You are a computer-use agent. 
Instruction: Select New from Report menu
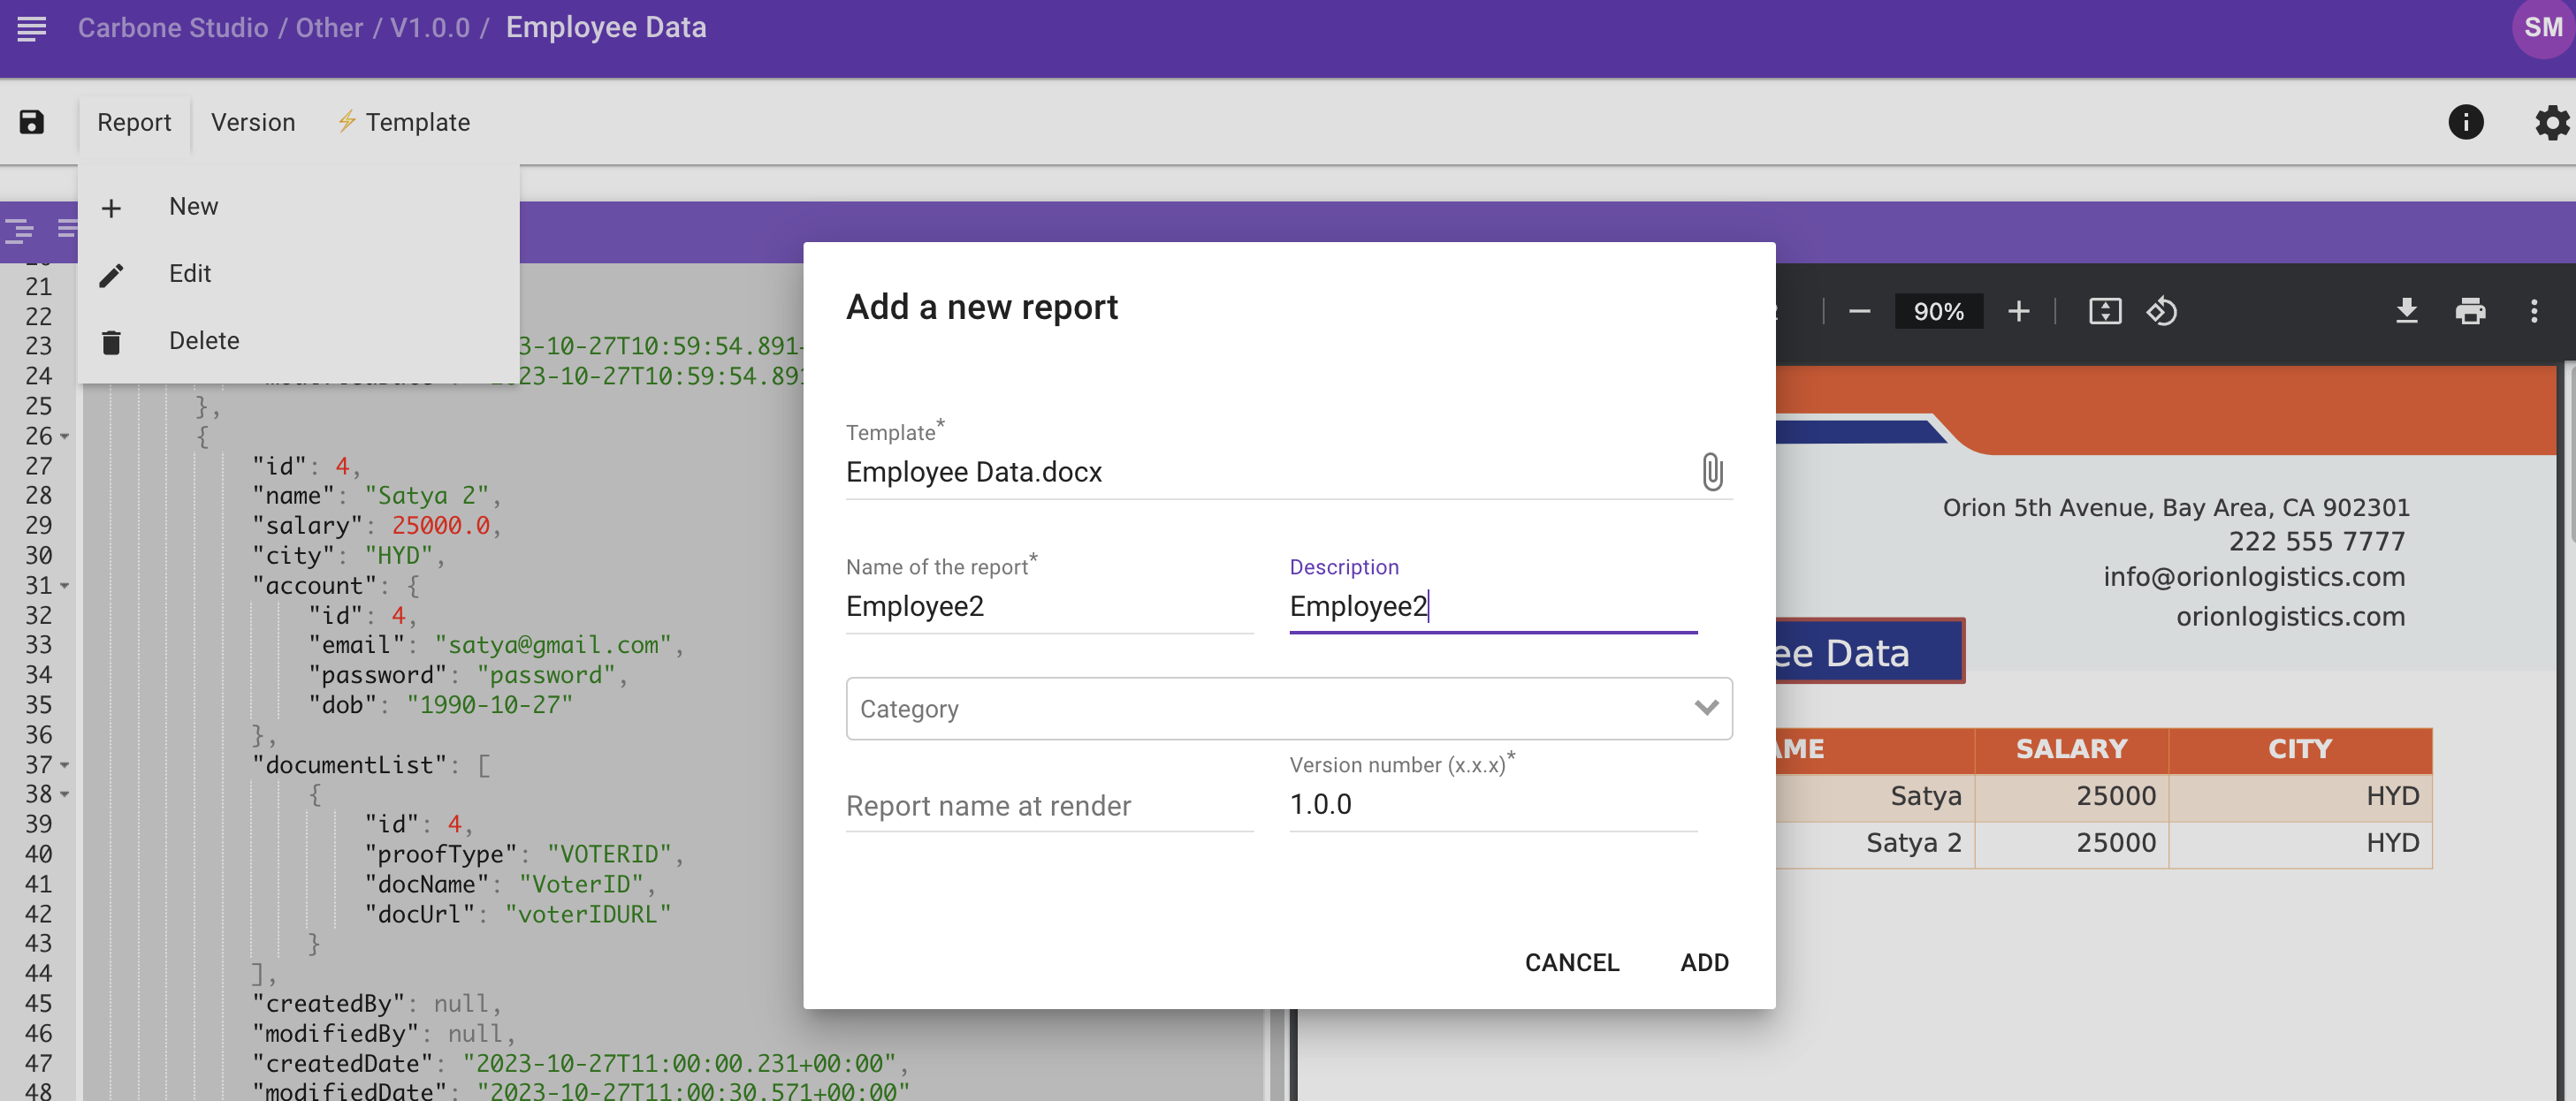pyautogui.click(x=193, y=207)
